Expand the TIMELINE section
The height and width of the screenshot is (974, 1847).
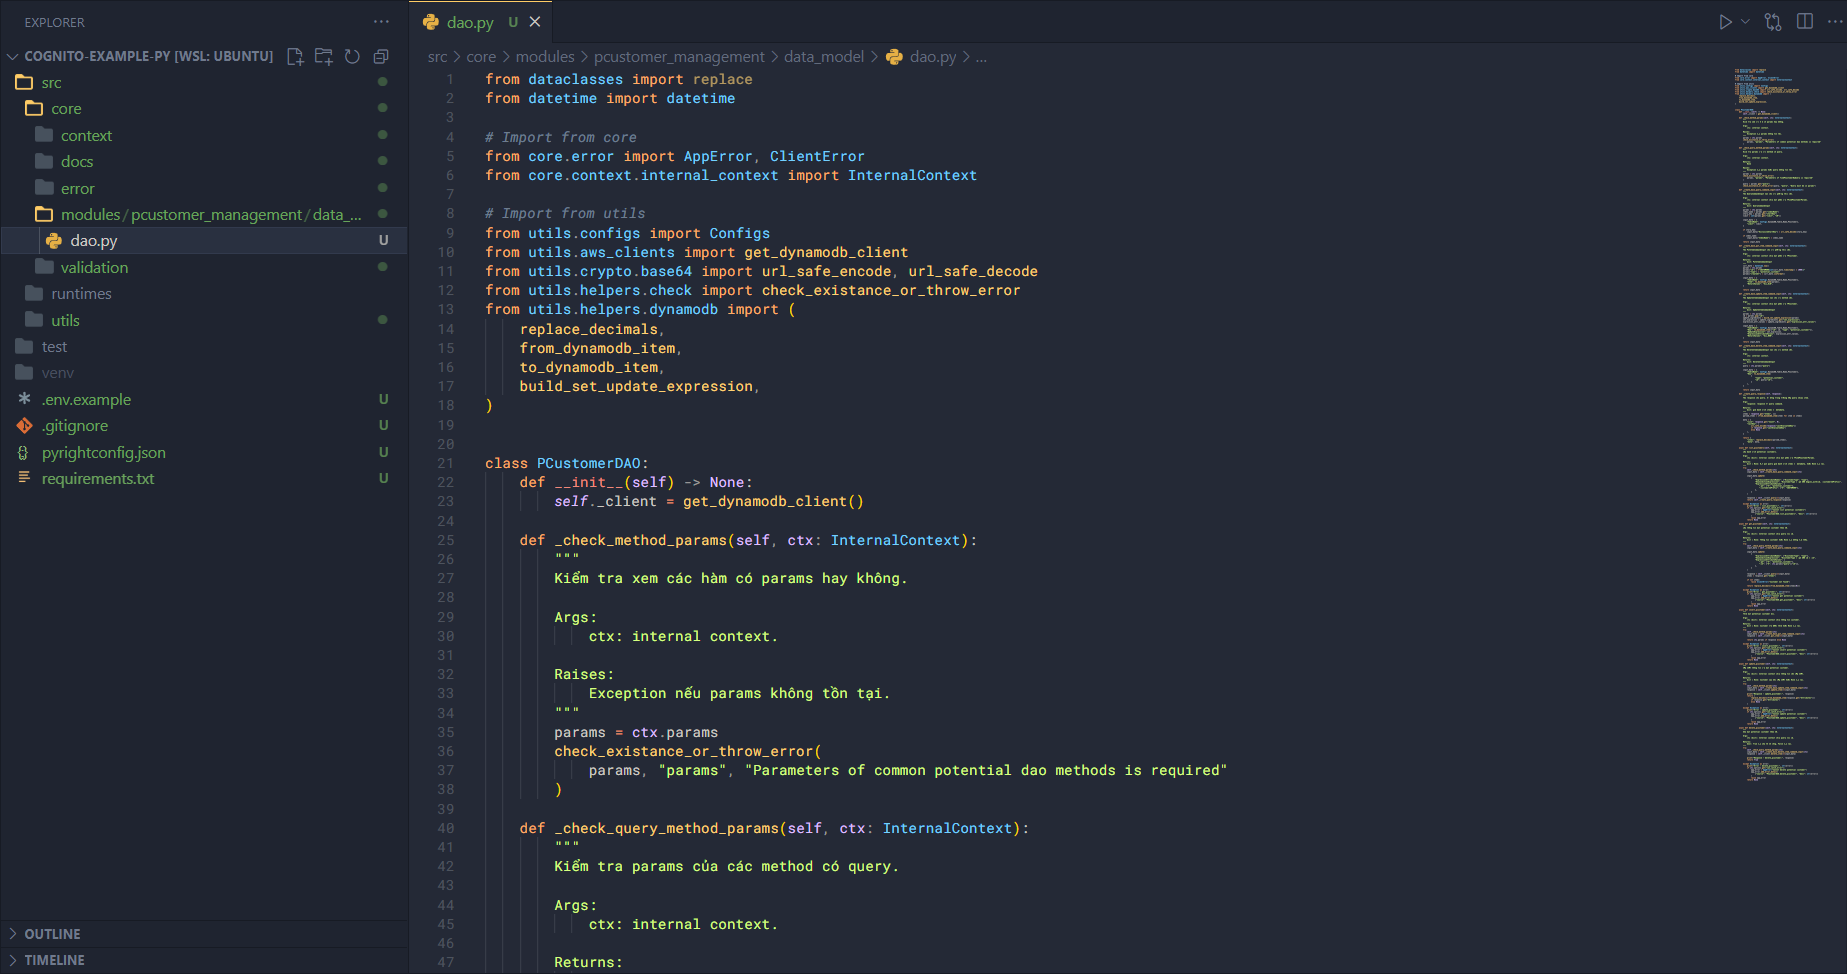pyautogui.click(x=54, y=960)
